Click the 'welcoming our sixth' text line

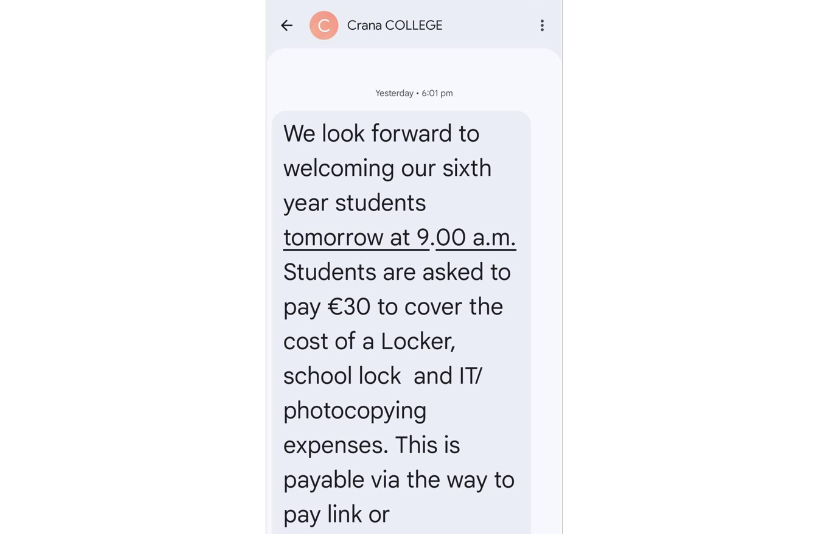pos(387,168)
